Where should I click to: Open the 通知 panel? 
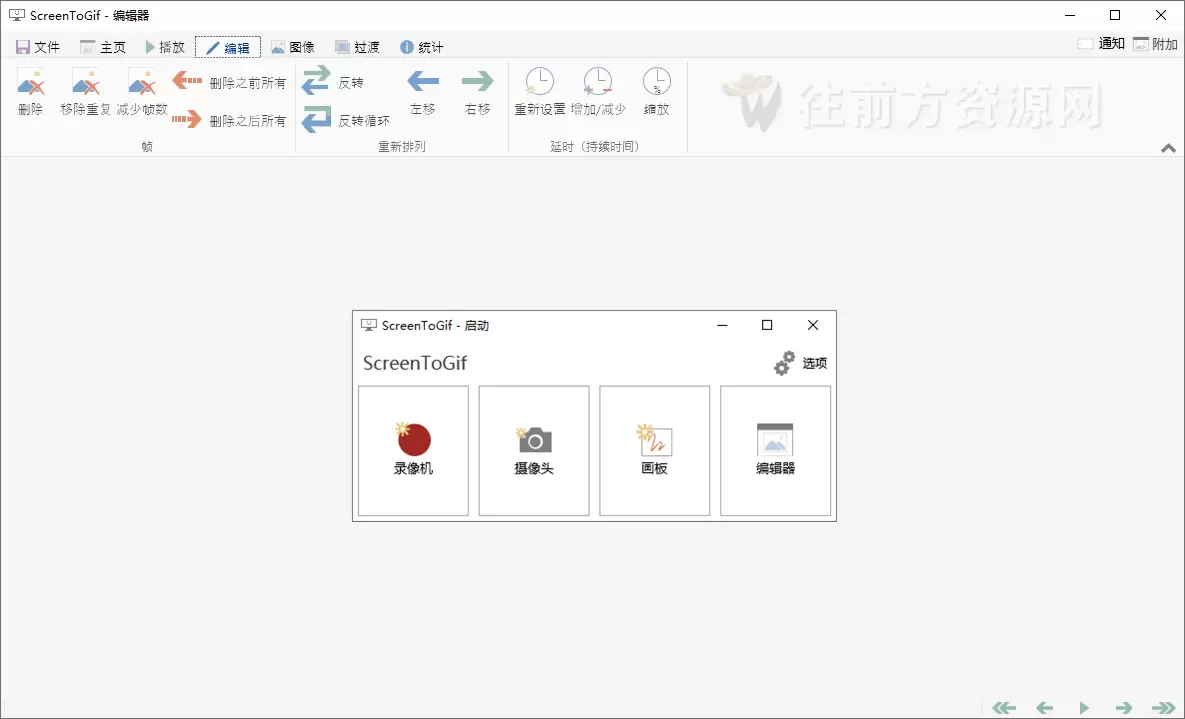[x=1101, y=44]
